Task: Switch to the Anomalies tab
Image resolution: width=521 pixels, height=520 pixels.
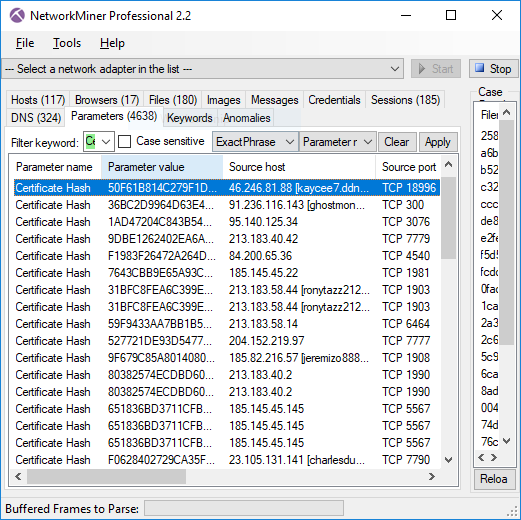Action: (246, 118)
